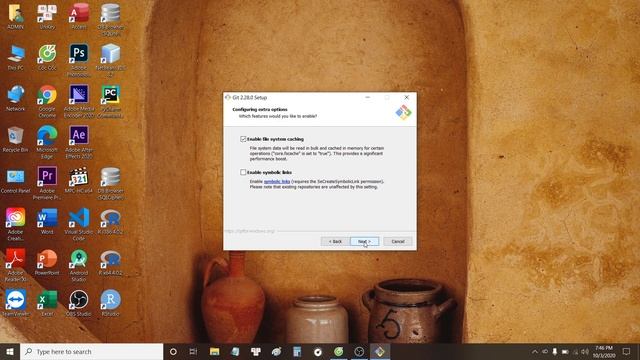Open the symbolic links hyperlink
Screen dimensions: 640x360
[277, 182]
